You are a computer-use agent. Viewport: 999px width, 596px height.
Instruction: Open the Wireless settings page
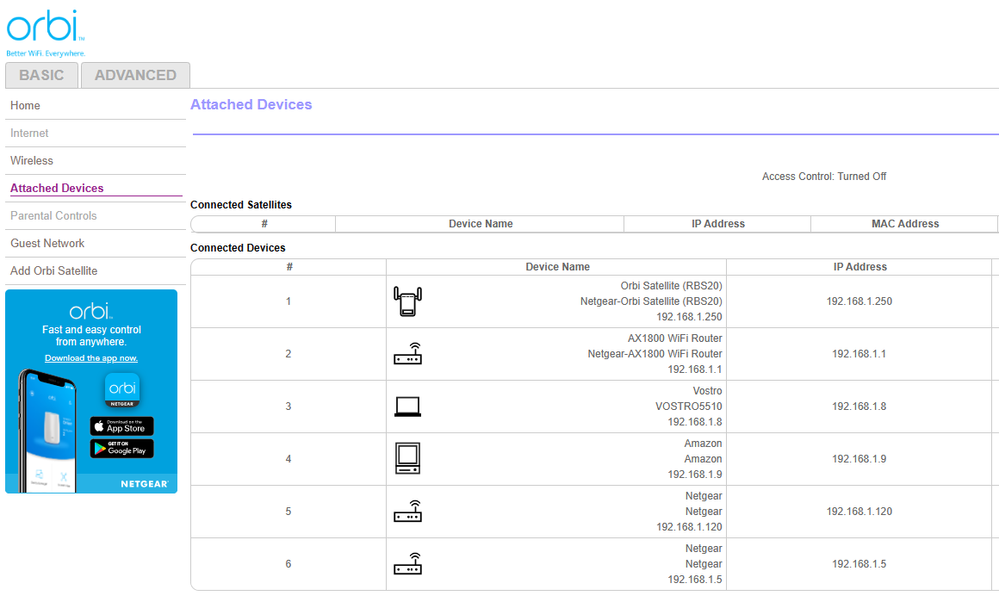click(x=32, y=161)
